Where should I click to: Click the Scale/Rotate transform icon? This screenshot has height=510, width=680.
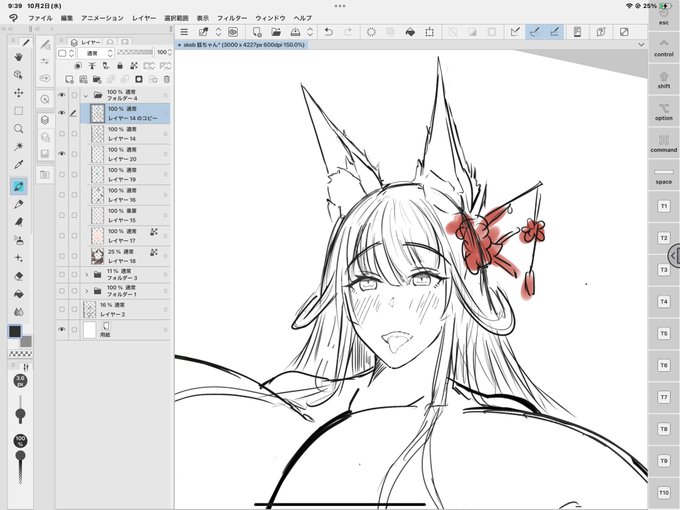pos(429,32)
